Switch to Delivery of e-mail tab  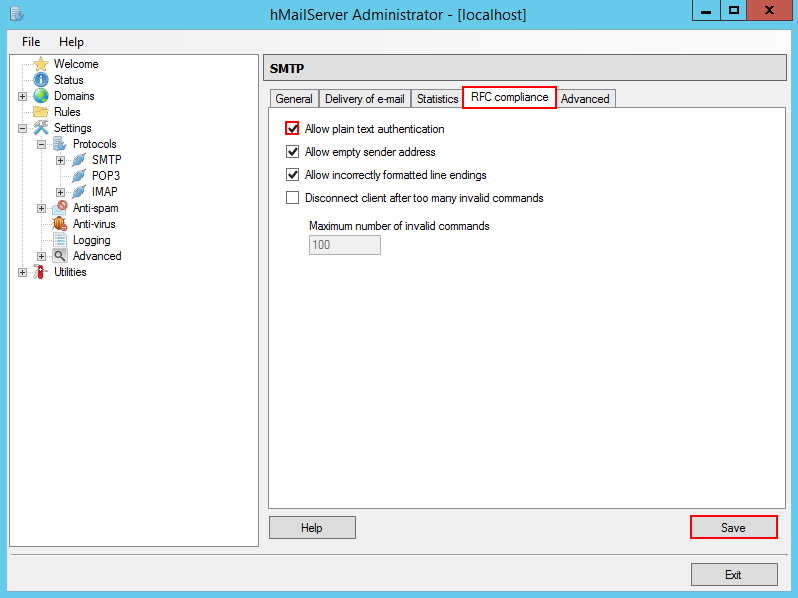click(x=364, y=99)
